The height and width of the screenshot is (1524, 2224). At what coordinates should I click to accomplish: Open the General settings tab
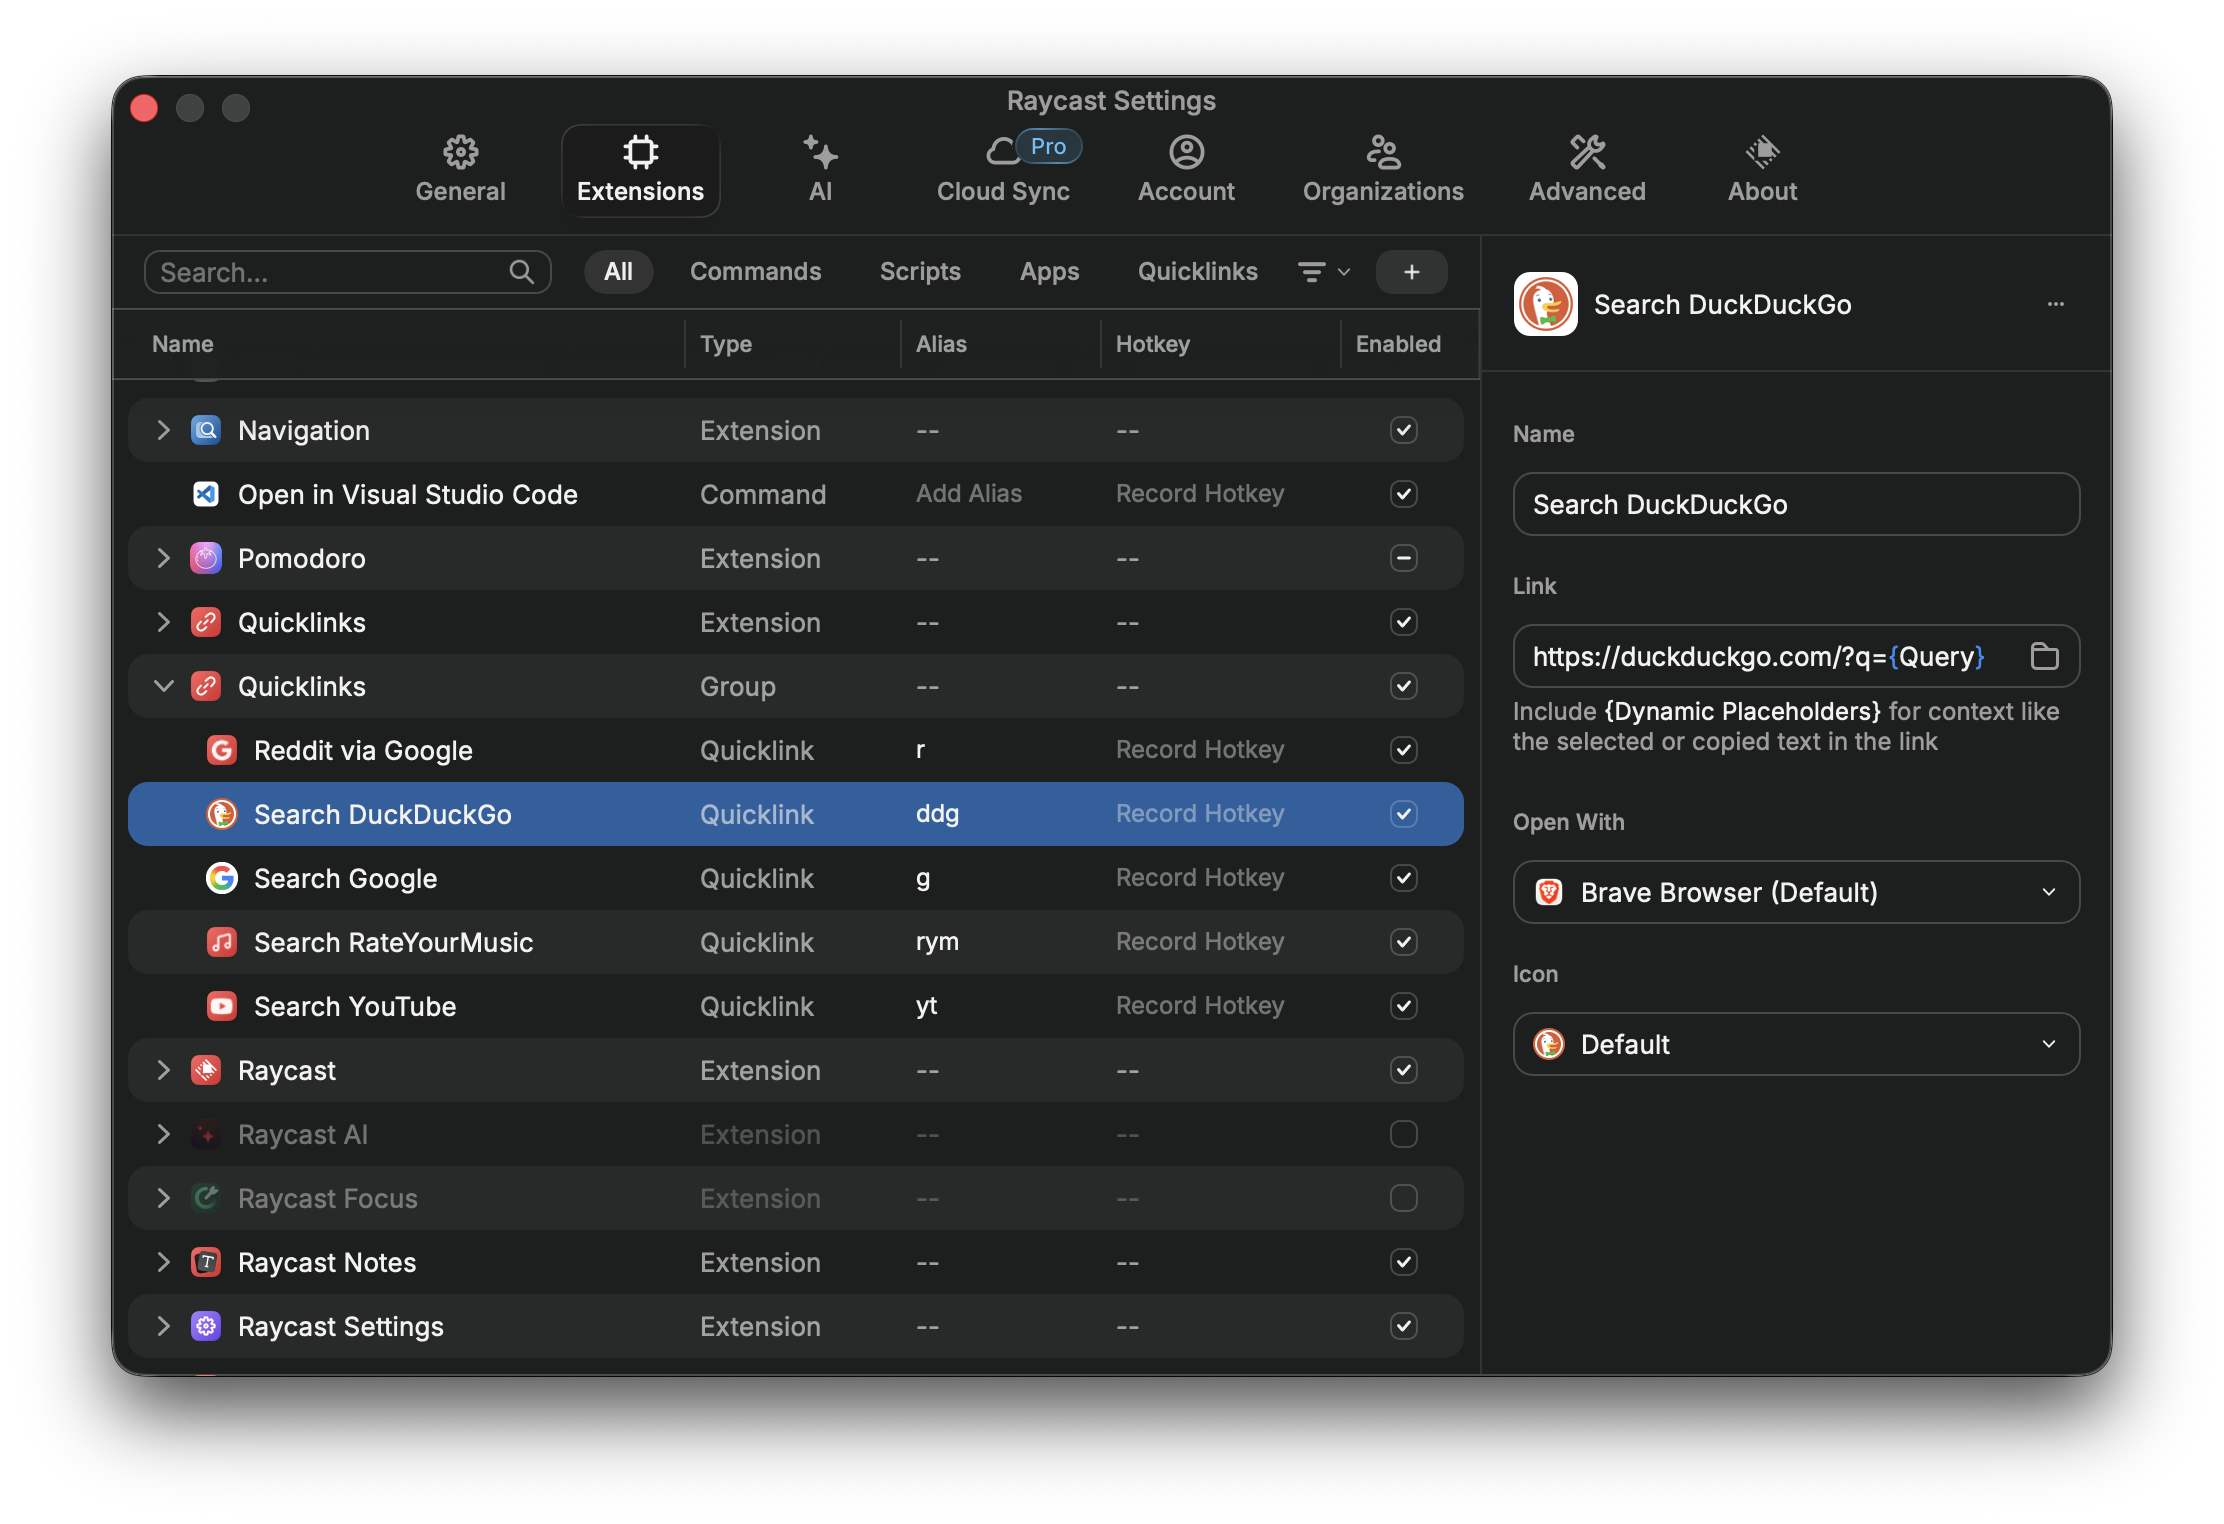click(x=460, y=170)
